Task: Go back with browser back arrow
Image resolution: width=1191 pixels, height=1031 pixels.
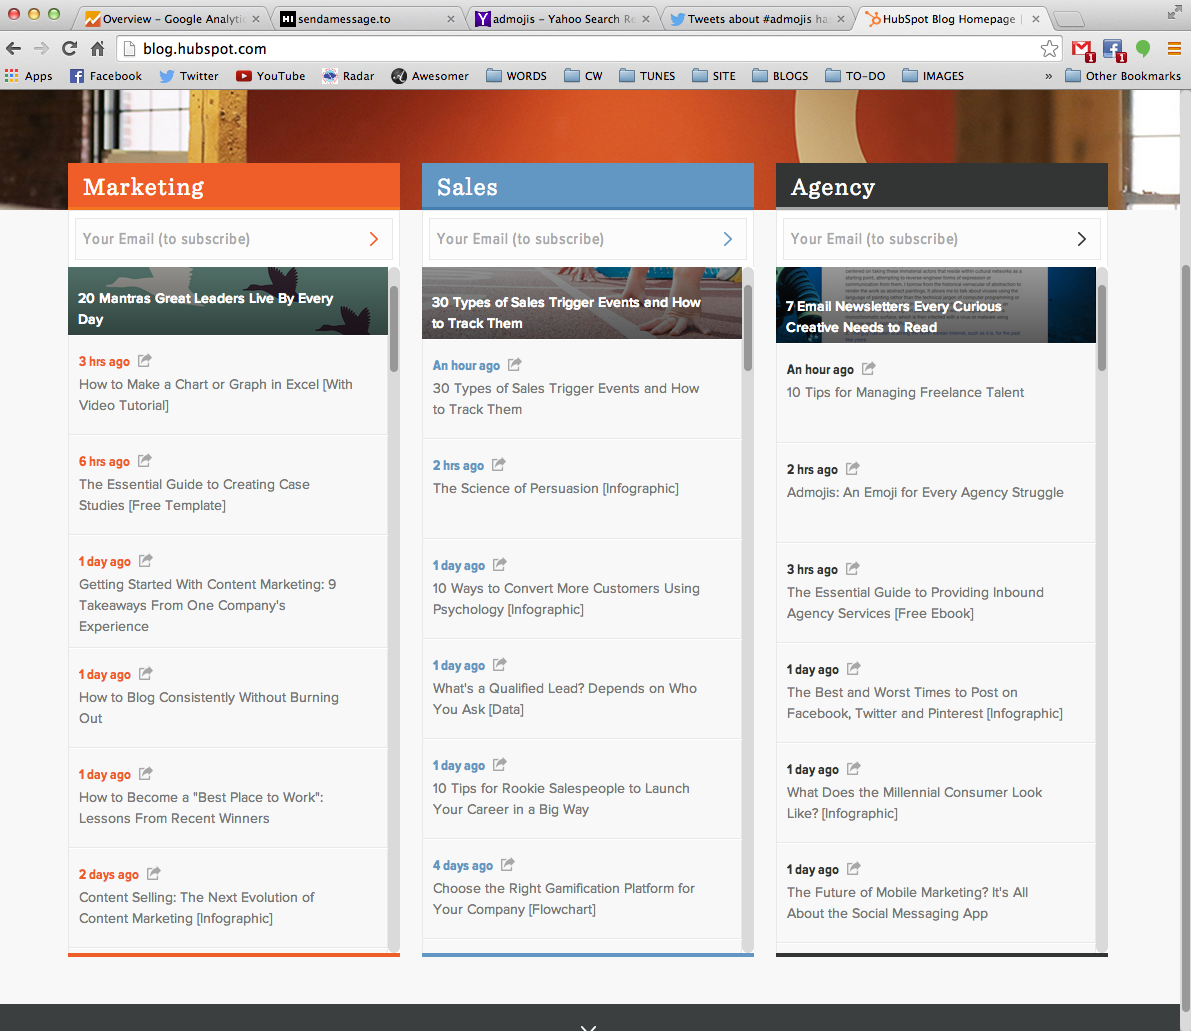Action: [x=14, y=49]
